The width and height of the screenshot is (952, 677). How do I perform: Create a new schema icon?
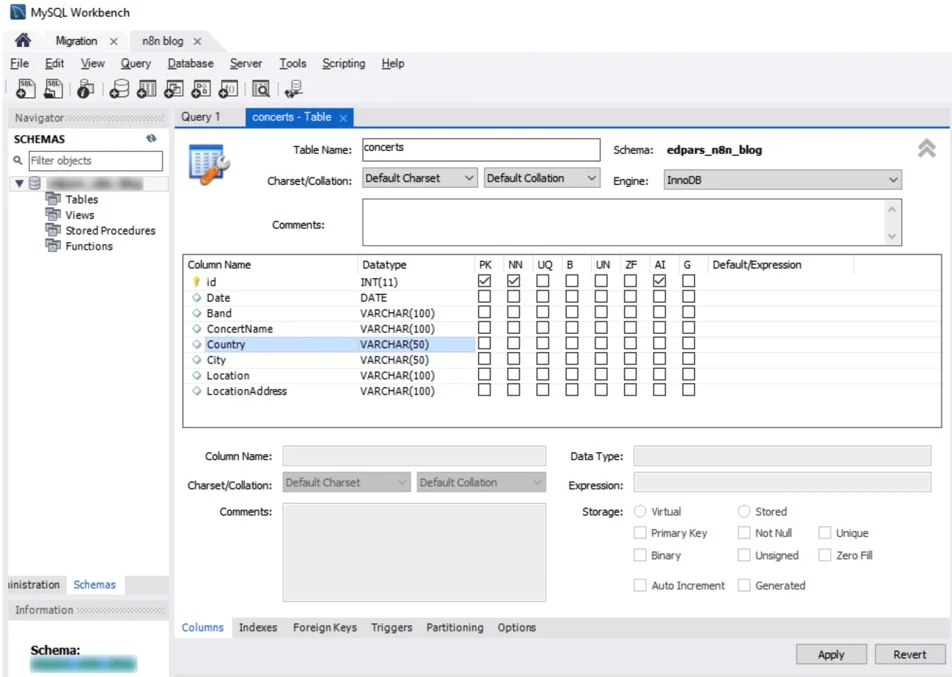point(119,89)
